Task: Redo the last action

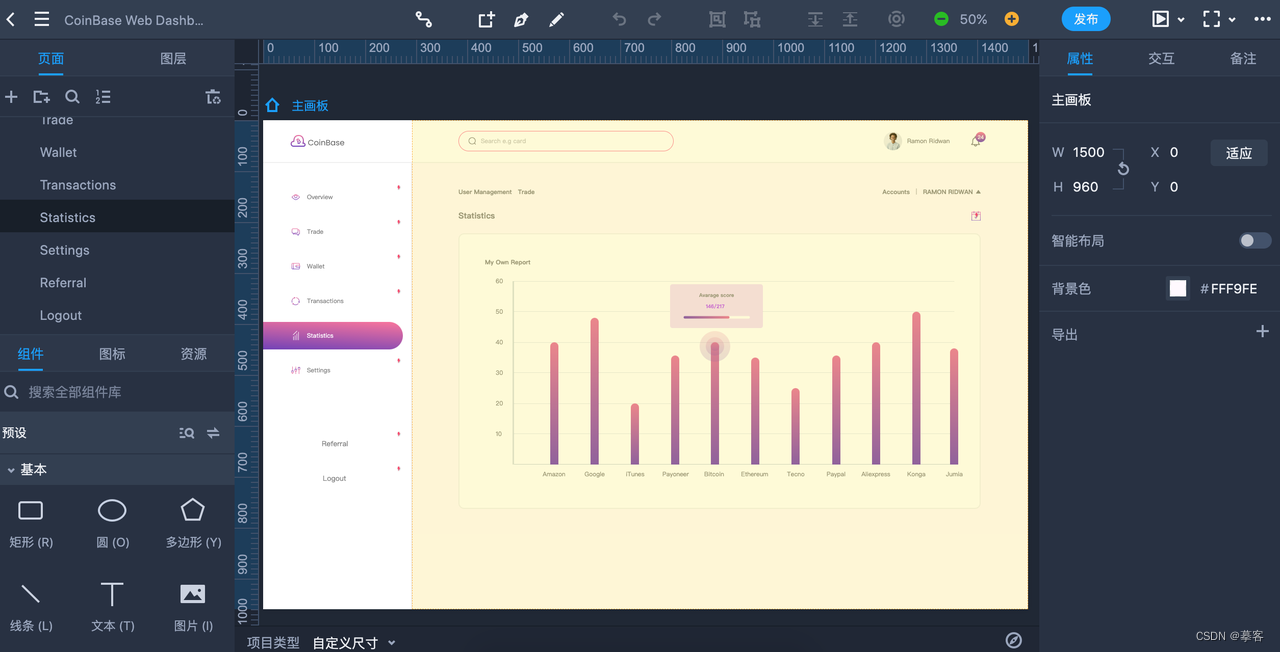Action: [x=654, y=19]
